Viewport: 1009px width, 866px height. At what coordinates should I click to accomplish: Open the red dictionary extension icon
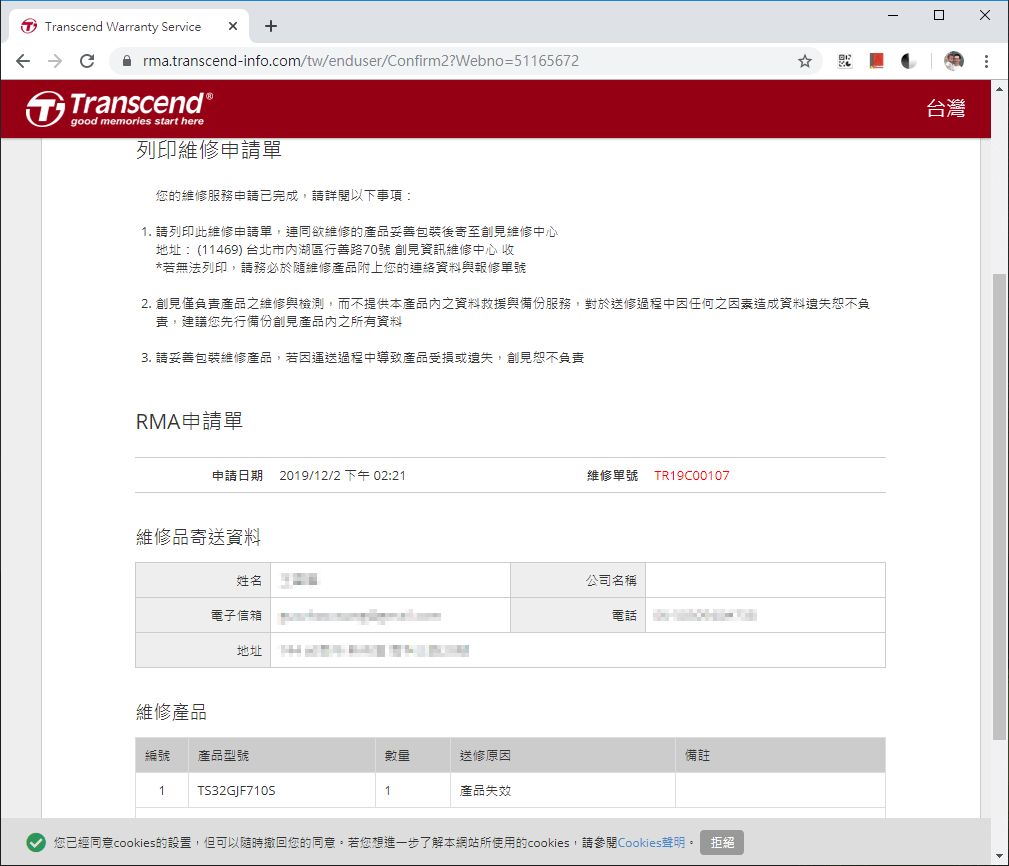click(877, 61)
